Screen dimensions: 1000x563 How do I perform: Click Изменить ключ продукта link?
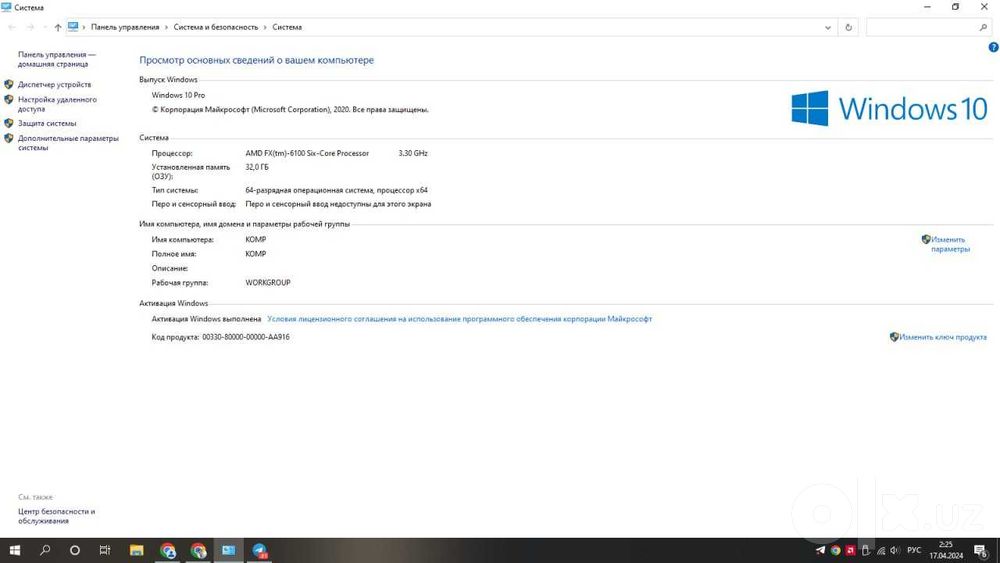point(943,337)
